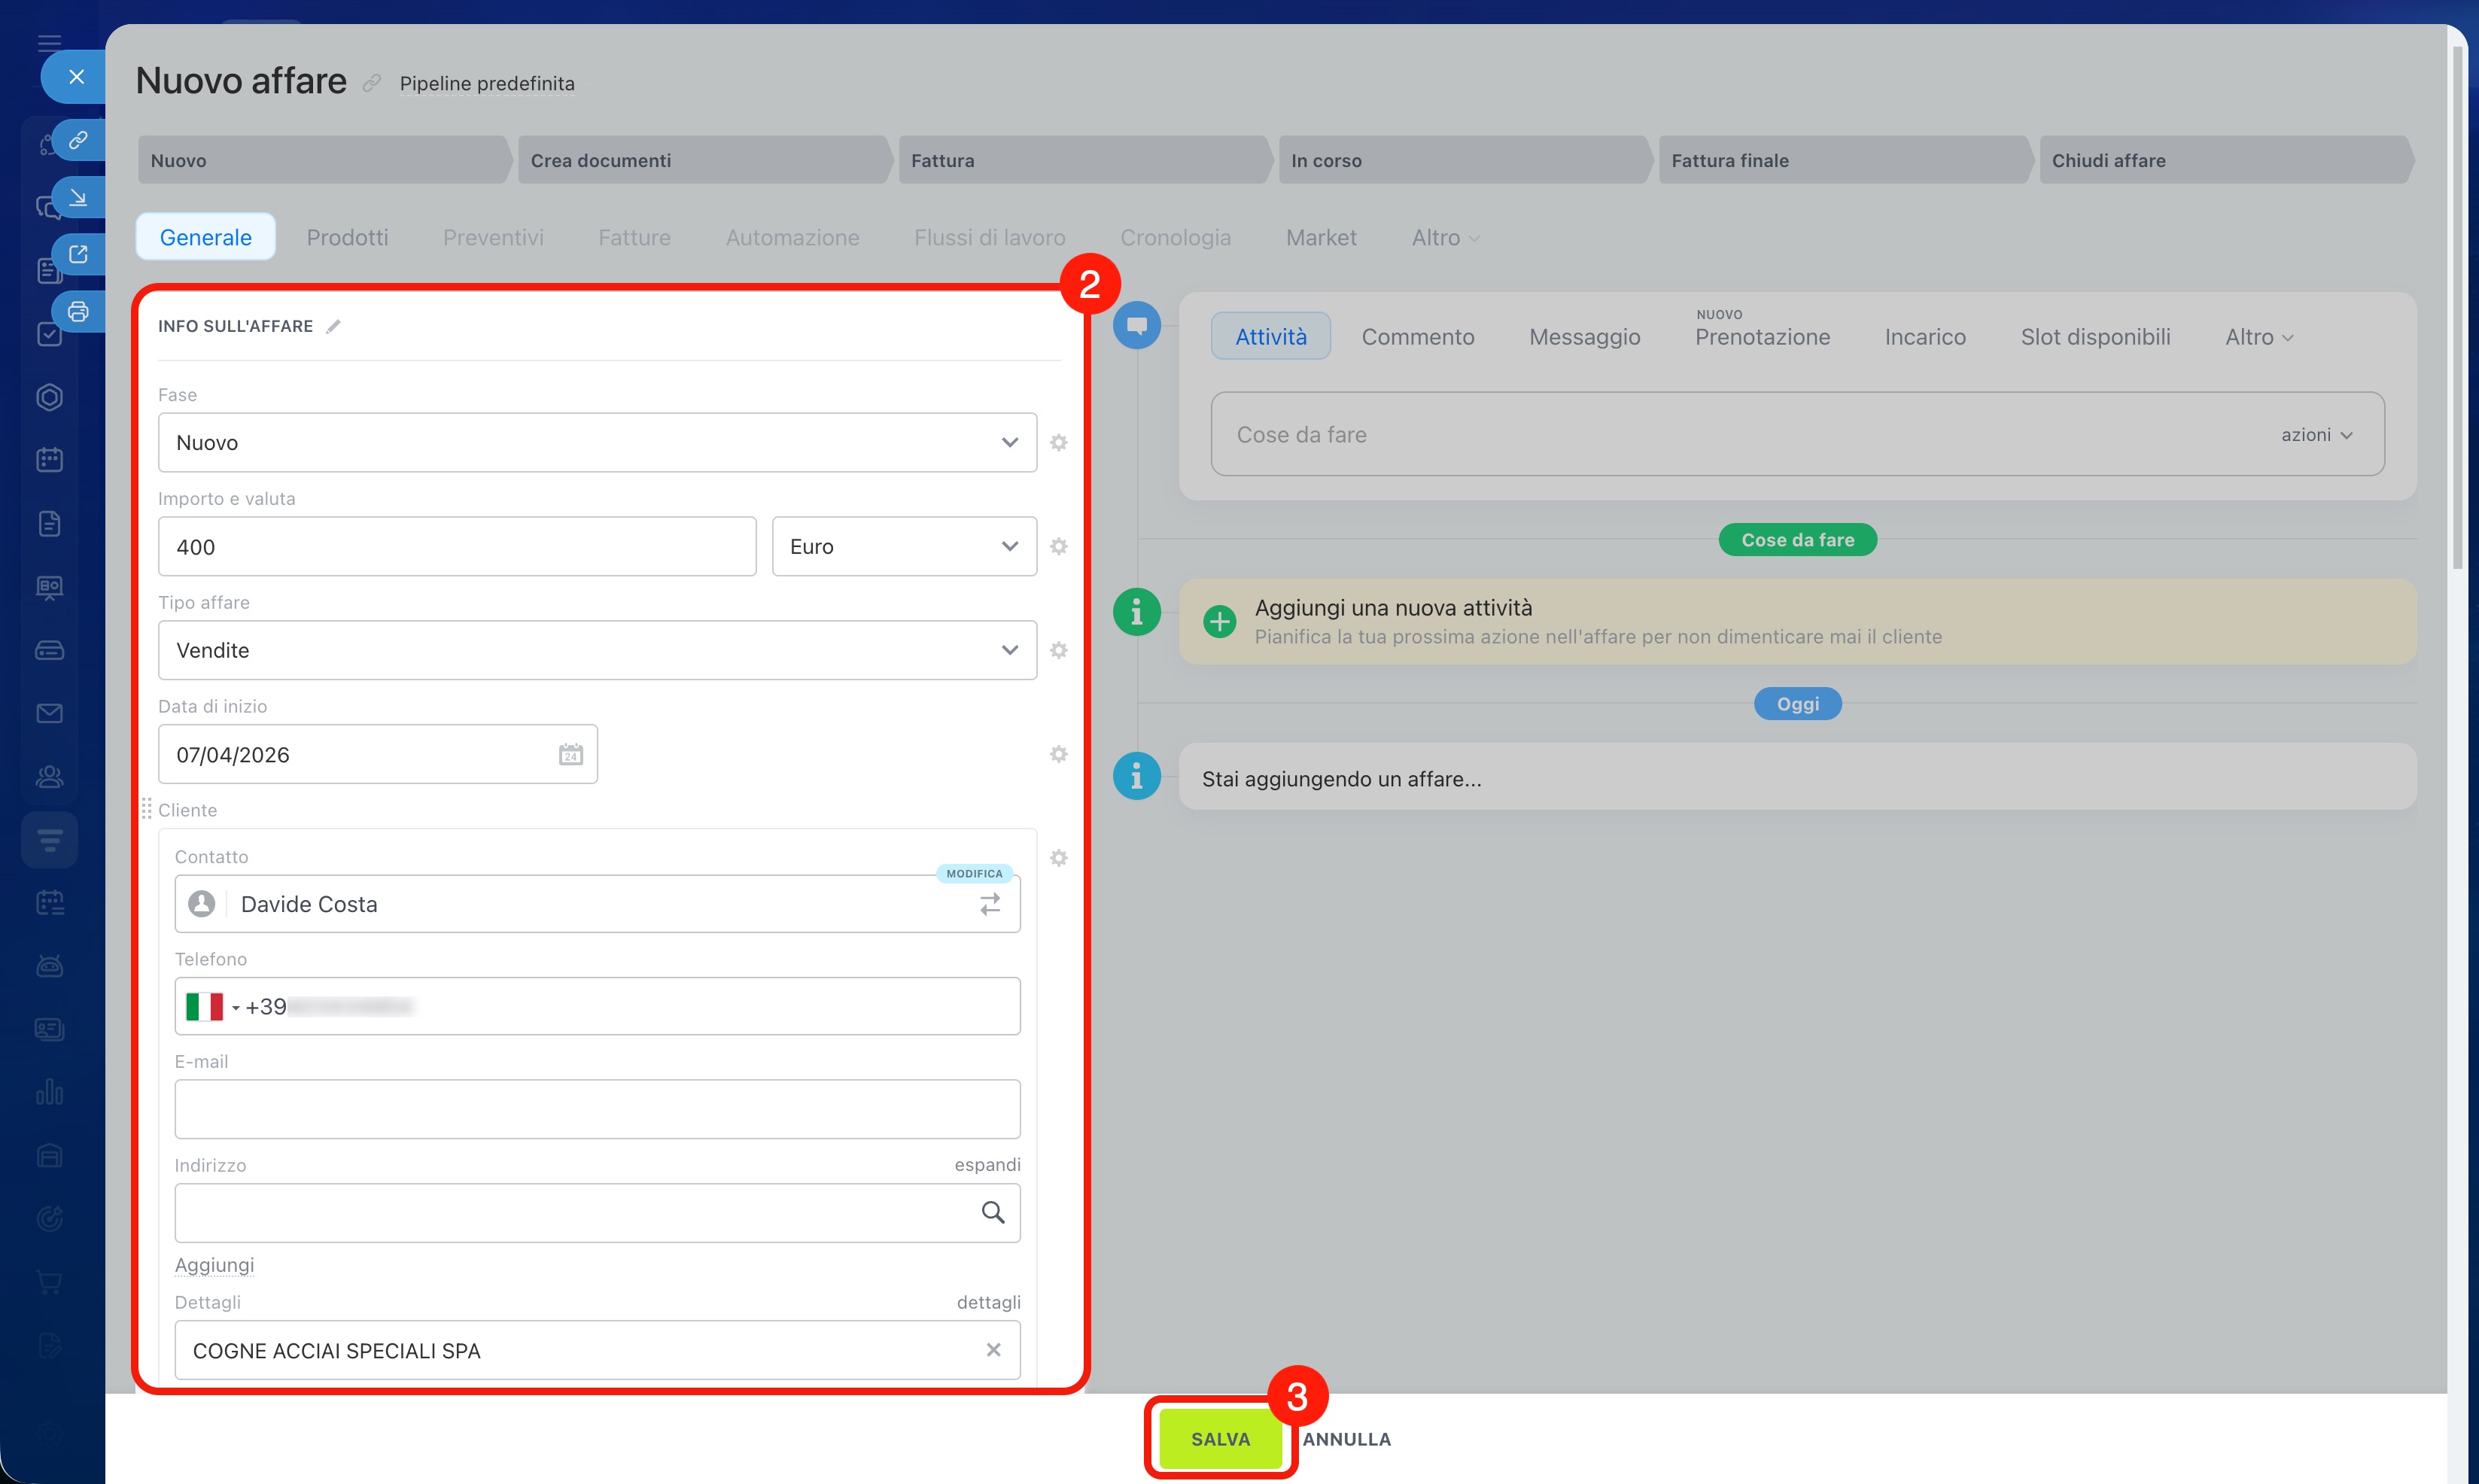This screenshot has height=1484, width=2479.
Task: Click the green plus icon to add a new activity
Action: [1219, 621]
